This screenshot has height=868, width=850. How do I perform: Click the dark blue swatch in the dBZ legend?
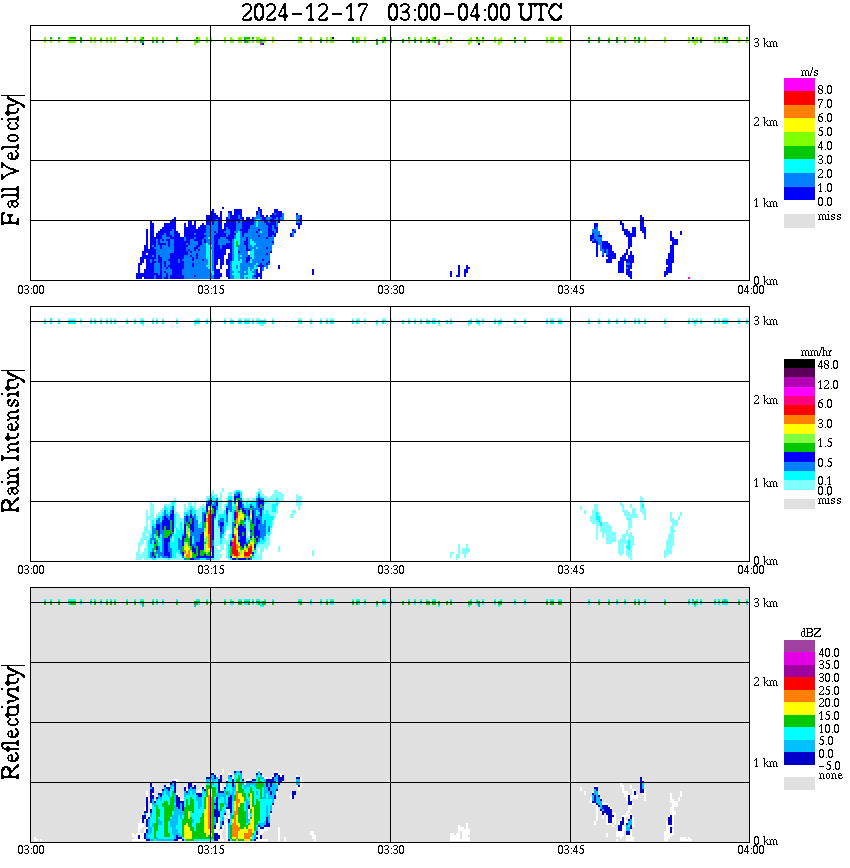pyautogui.click(x=799, y=759)
